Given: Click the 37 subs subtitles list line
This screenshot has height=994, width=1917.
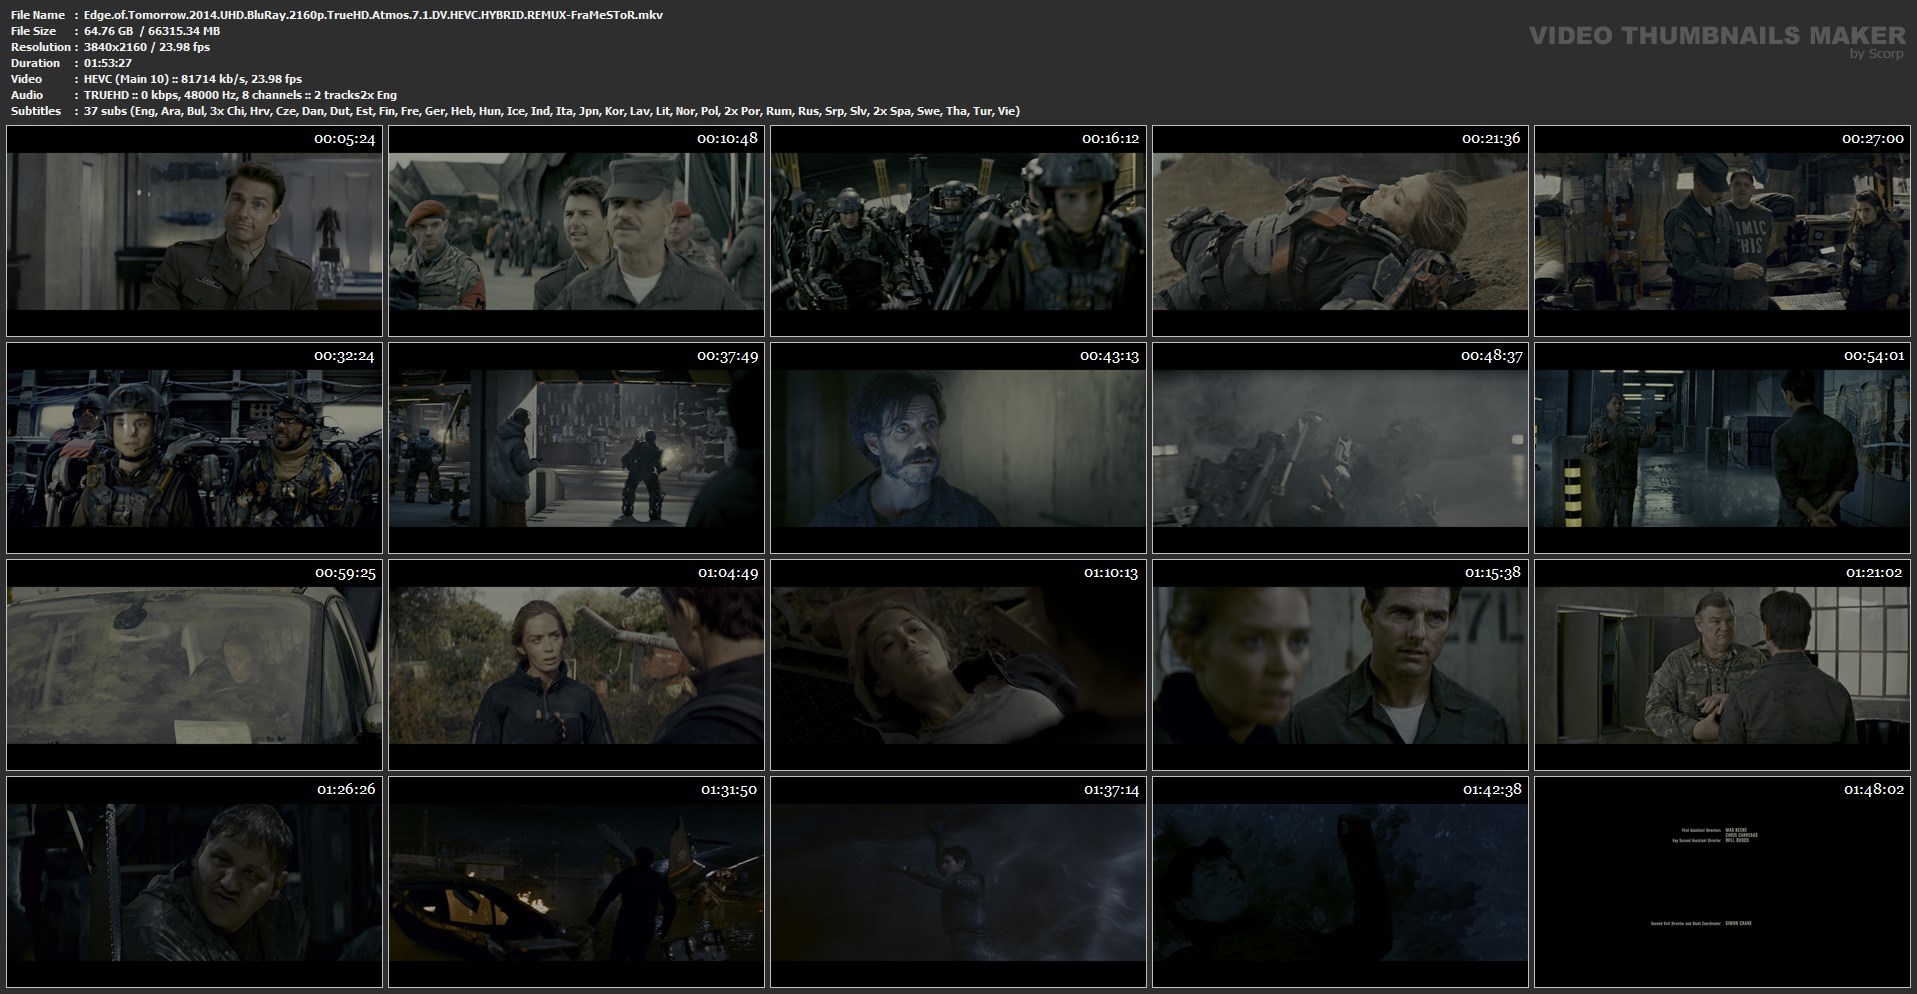Looking at the screenshot, I should (552, 111).
